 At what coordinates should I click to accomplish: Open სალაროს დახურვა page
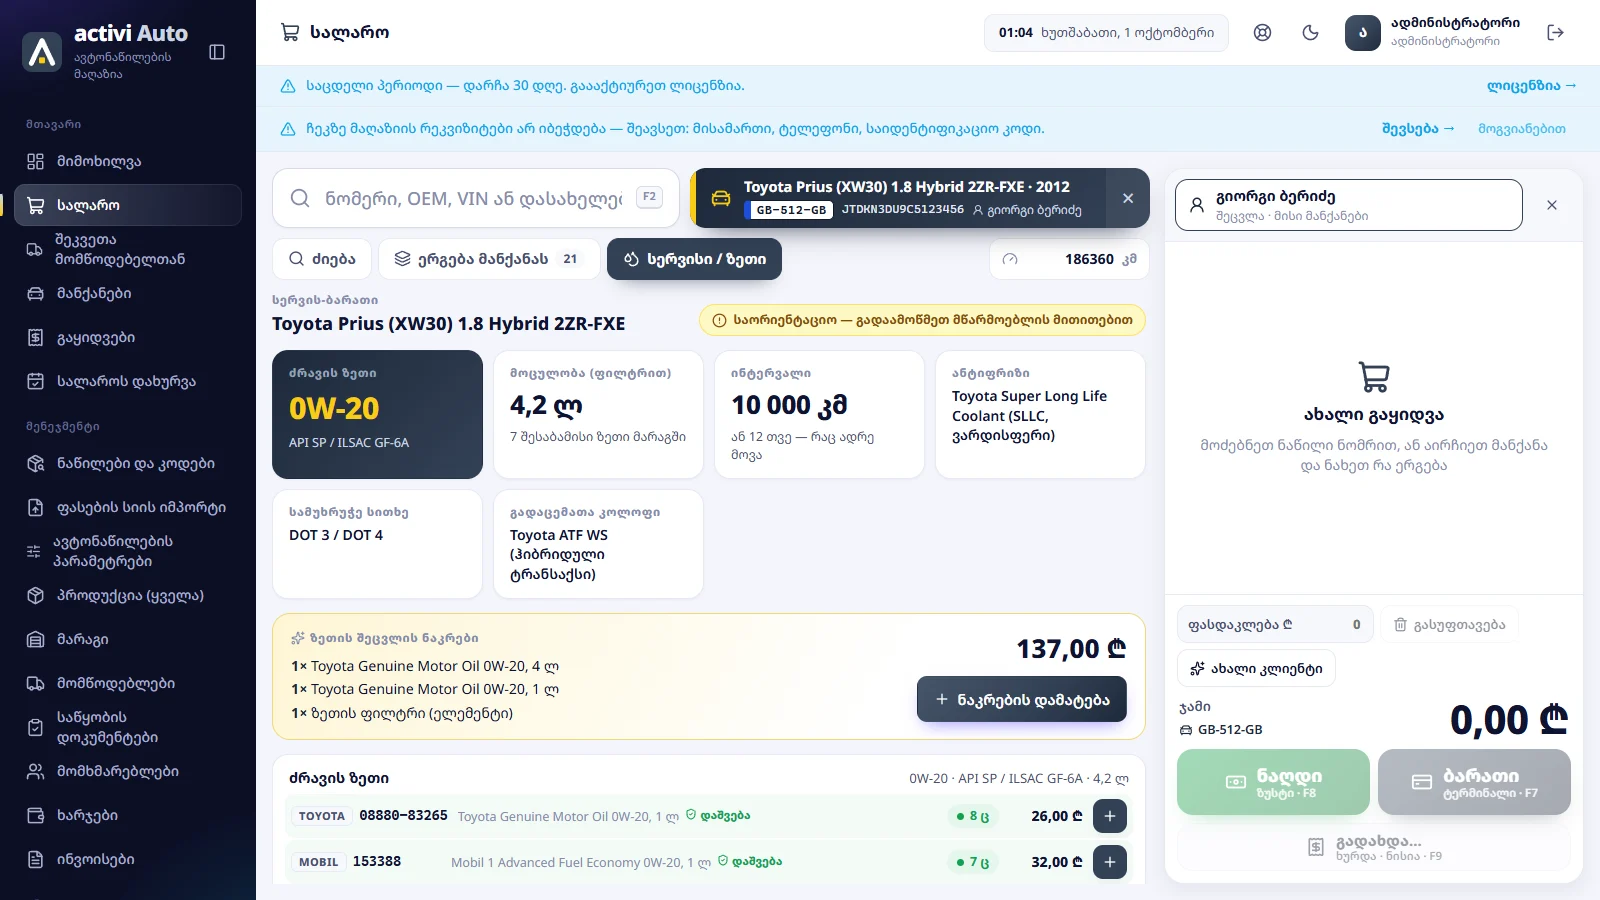(128, 381)
